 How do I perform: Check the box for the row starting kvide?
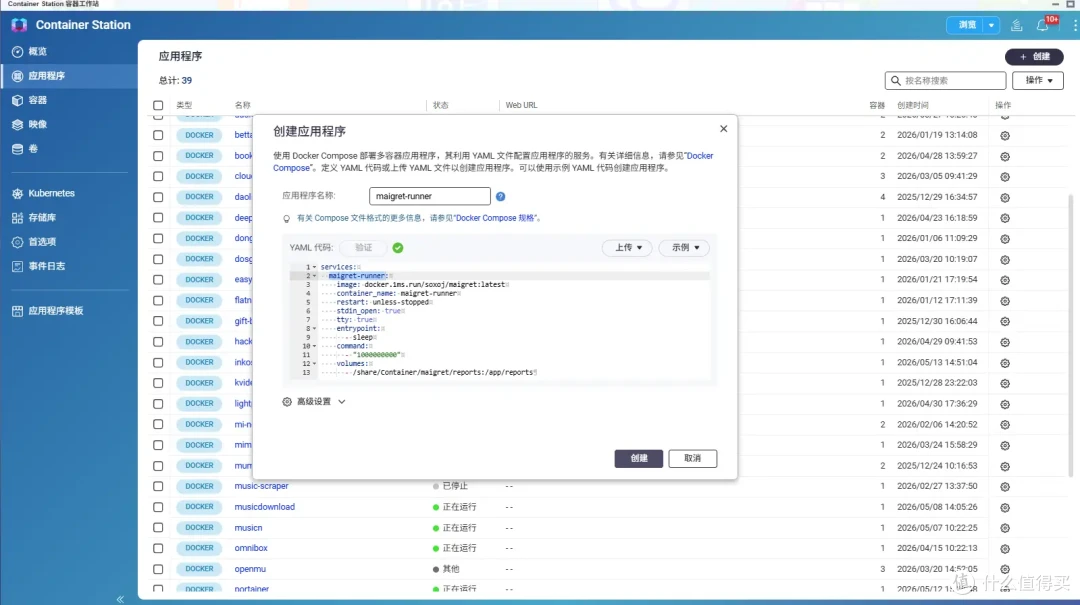tap(158, 383)
